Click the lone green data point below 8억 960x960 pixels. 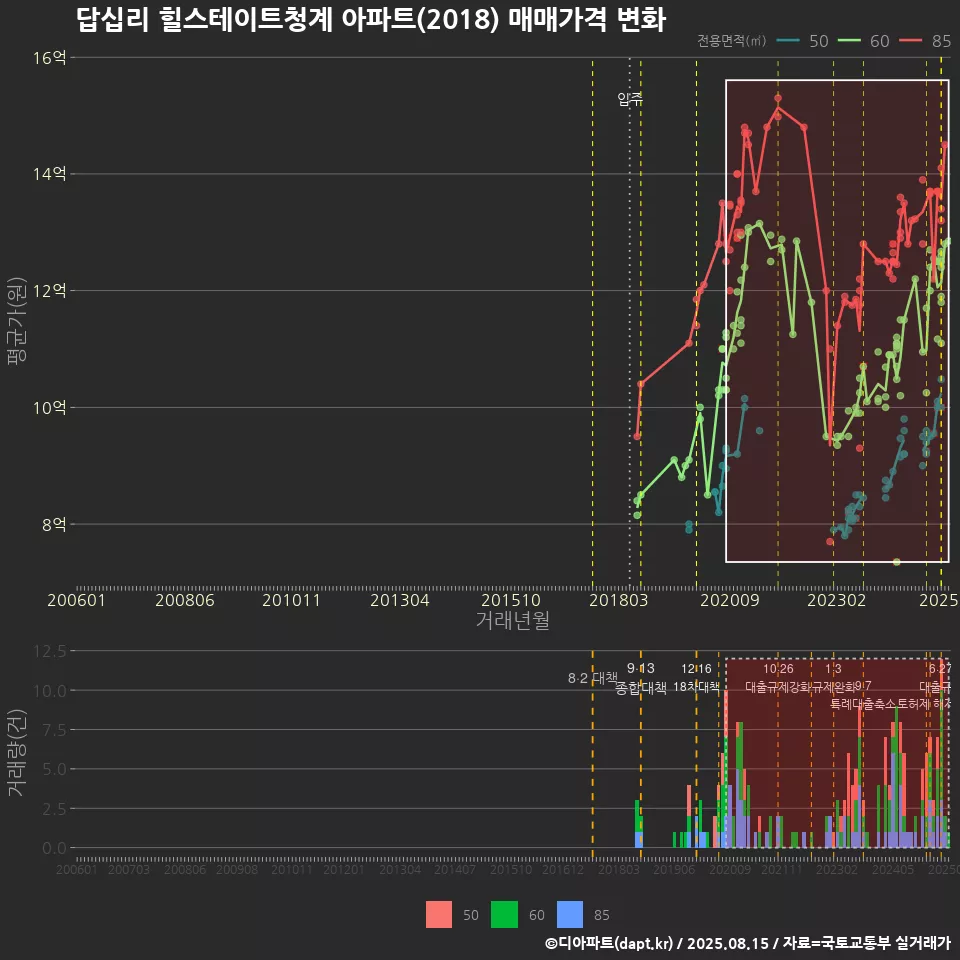896,562
